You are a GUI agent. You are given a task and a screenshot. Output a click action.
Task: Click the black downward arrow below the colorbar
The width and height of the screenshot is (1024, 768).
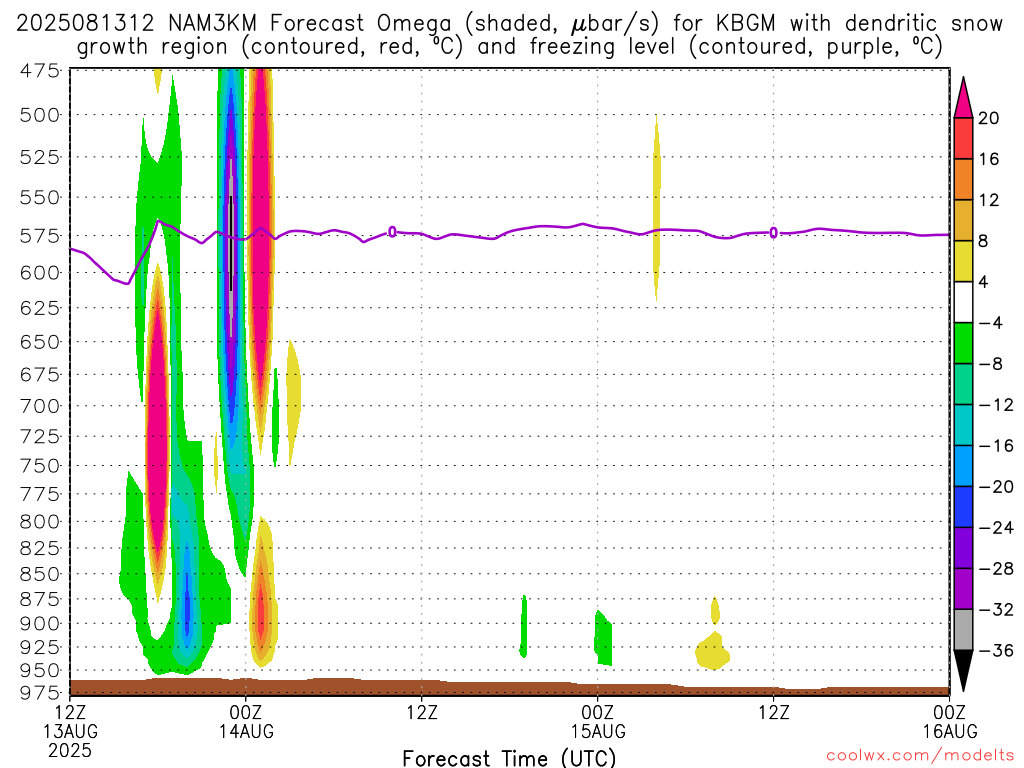963,671
